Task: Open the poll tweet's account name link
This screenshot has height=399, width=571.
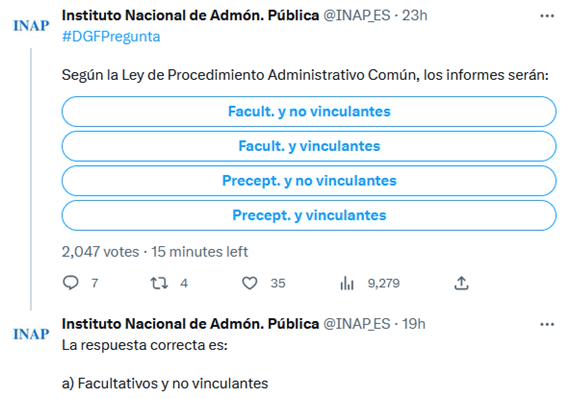Action: (x=190, y=16)
